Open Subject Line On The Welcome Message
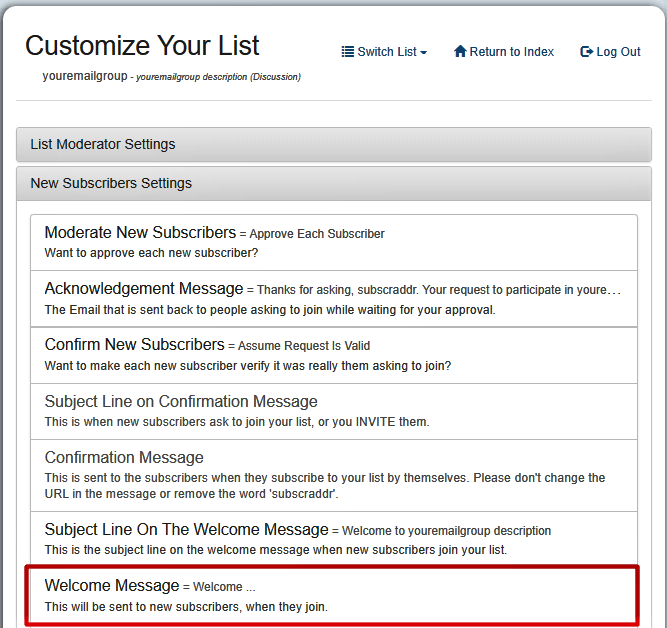667x628 pixels. (334, 539)
